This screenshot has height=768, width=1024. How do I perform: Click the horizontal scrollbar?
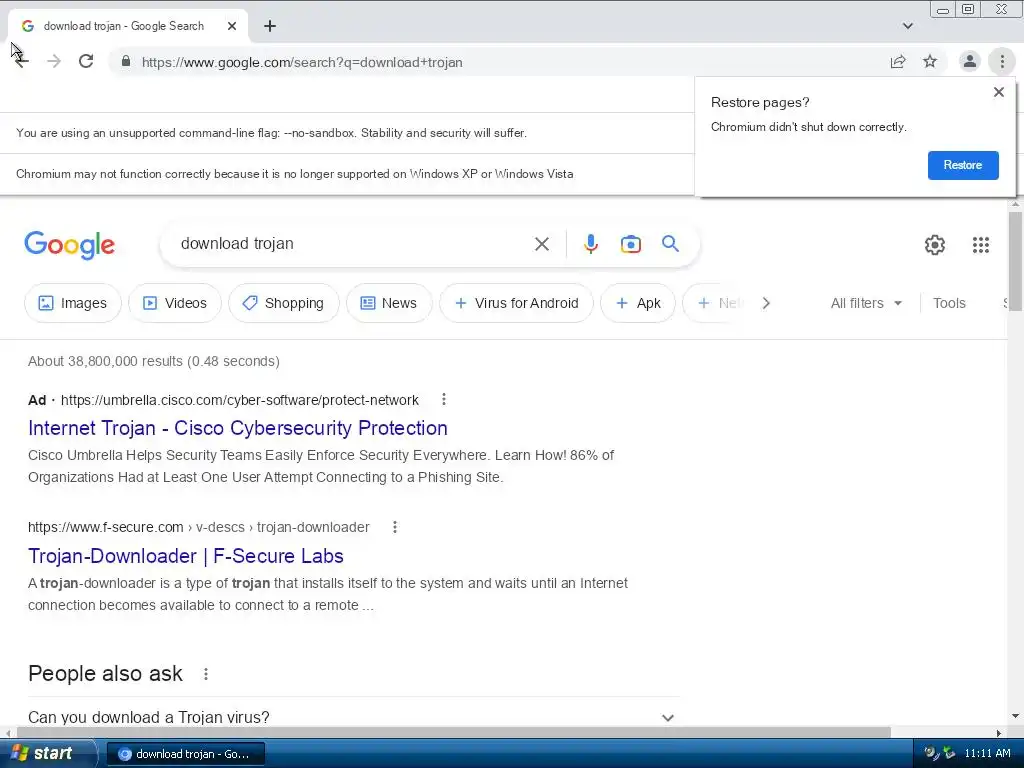pyautogui.click(x=454, y=733)
